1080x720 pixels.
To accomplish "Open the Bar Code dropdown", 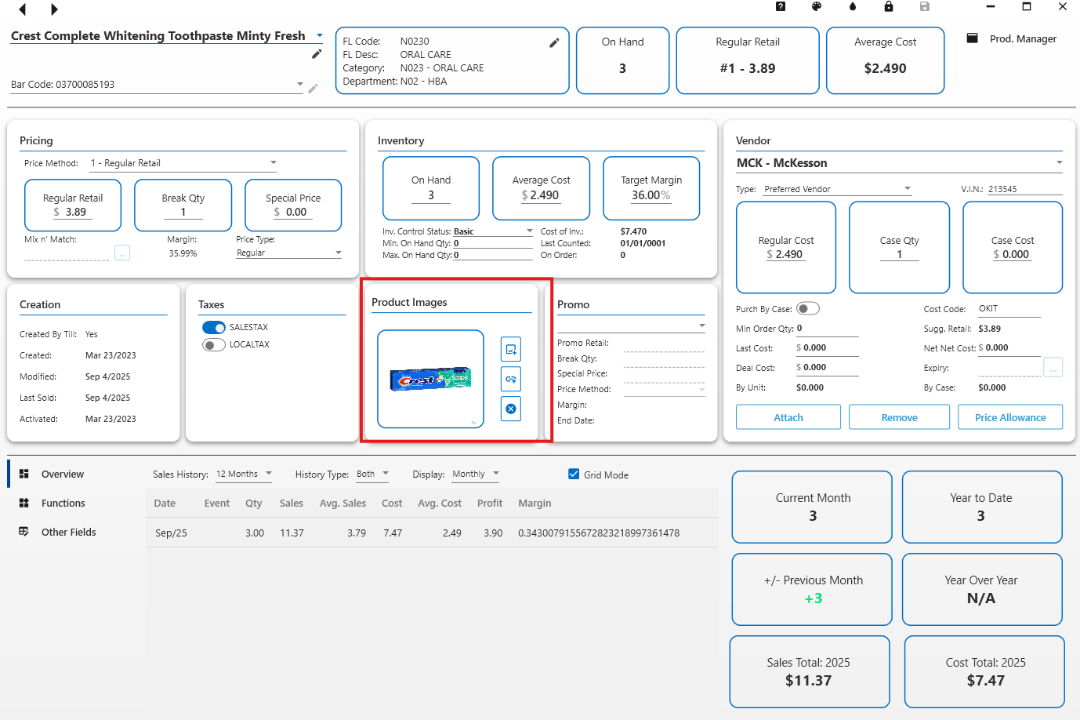I will pos(300,84).
